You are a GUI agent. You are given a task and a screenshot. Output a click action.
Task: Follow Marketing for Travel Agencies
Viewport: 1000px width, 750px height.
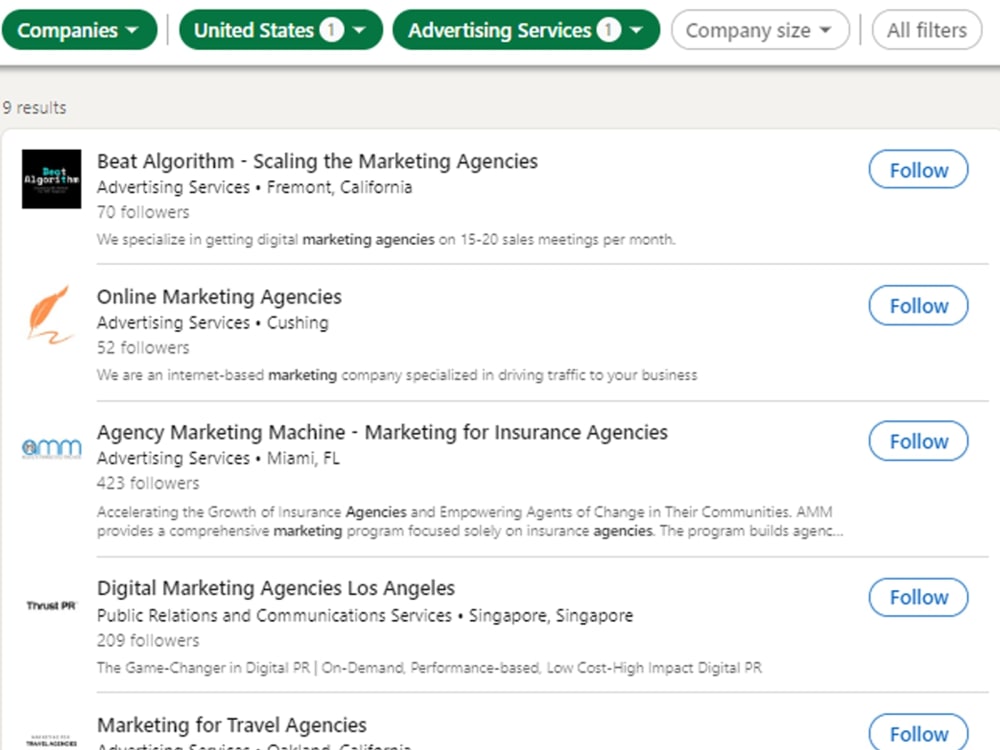coord(917,733)
